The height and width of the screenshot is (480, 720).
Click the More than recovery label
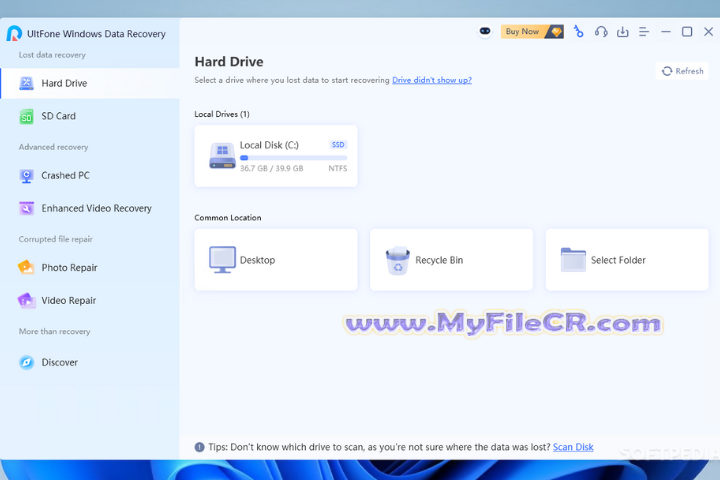click(54, 332)
